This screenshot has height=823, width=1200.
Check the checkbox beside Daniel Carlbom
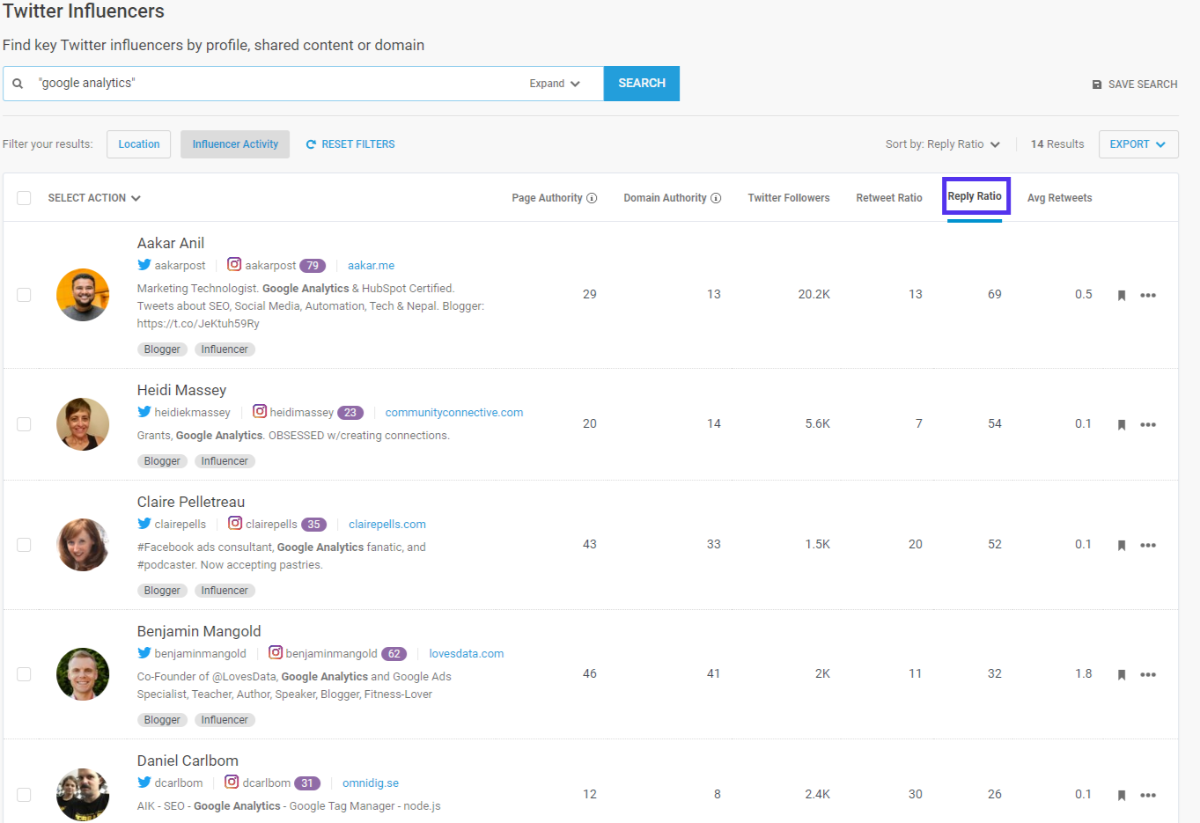click(x=24, y=795)
